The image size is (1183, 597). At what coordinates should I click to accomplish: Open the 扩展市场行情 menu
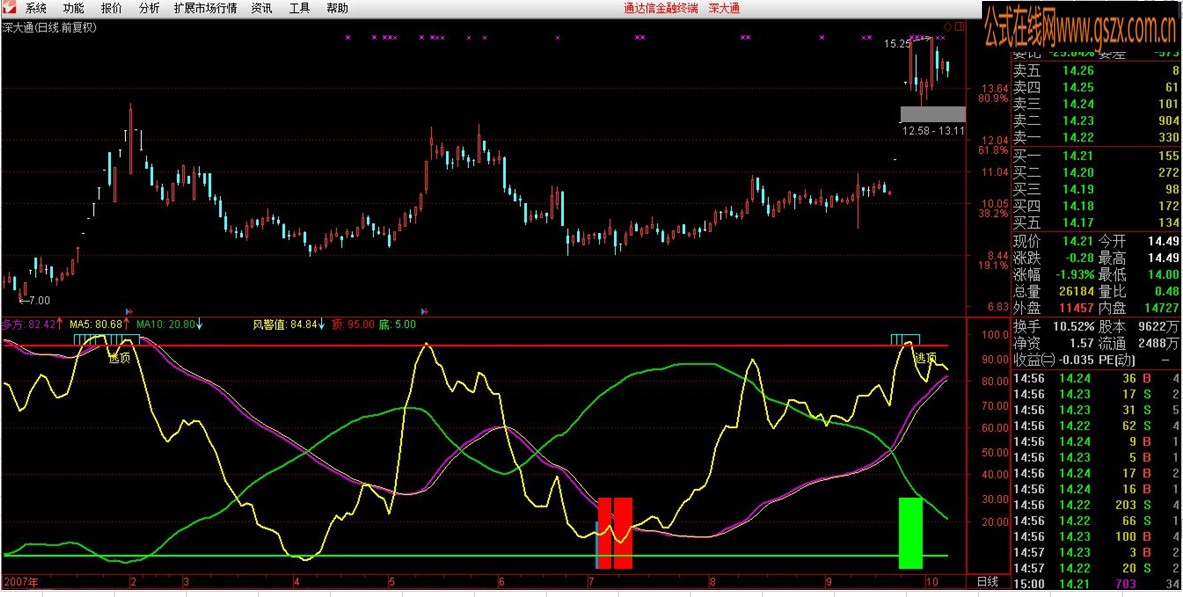click(205, 9)
